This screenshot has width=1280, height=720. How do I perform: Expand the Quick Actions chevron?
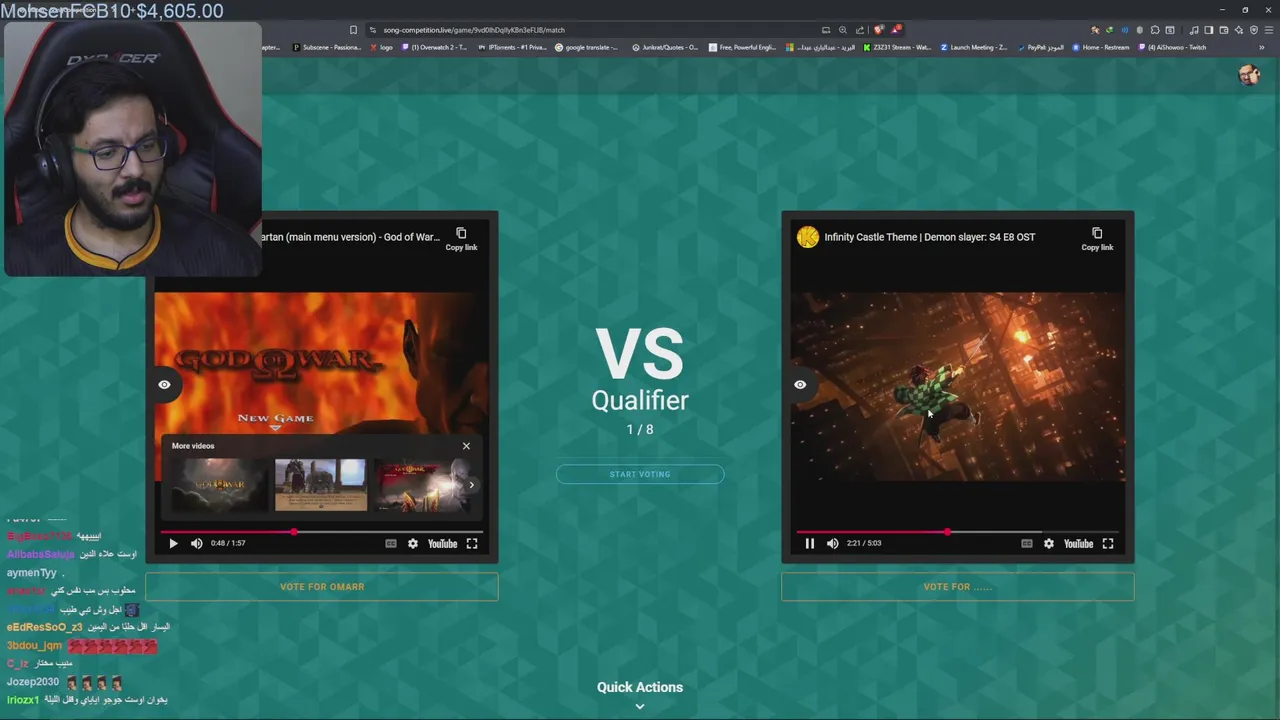640,706
